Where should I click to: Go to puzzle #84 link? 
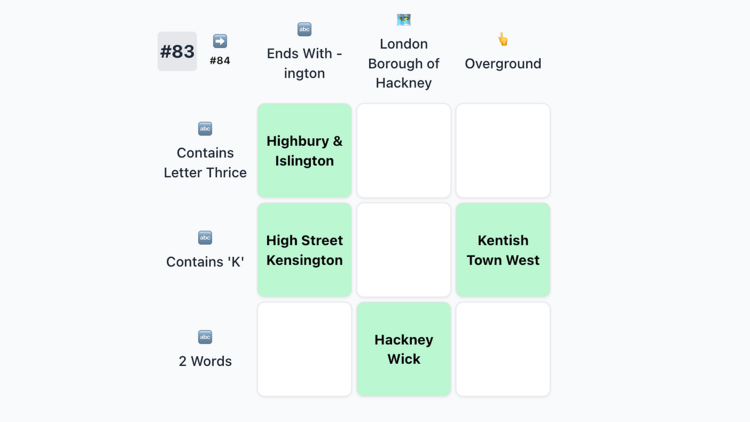(x=220, y=61)
